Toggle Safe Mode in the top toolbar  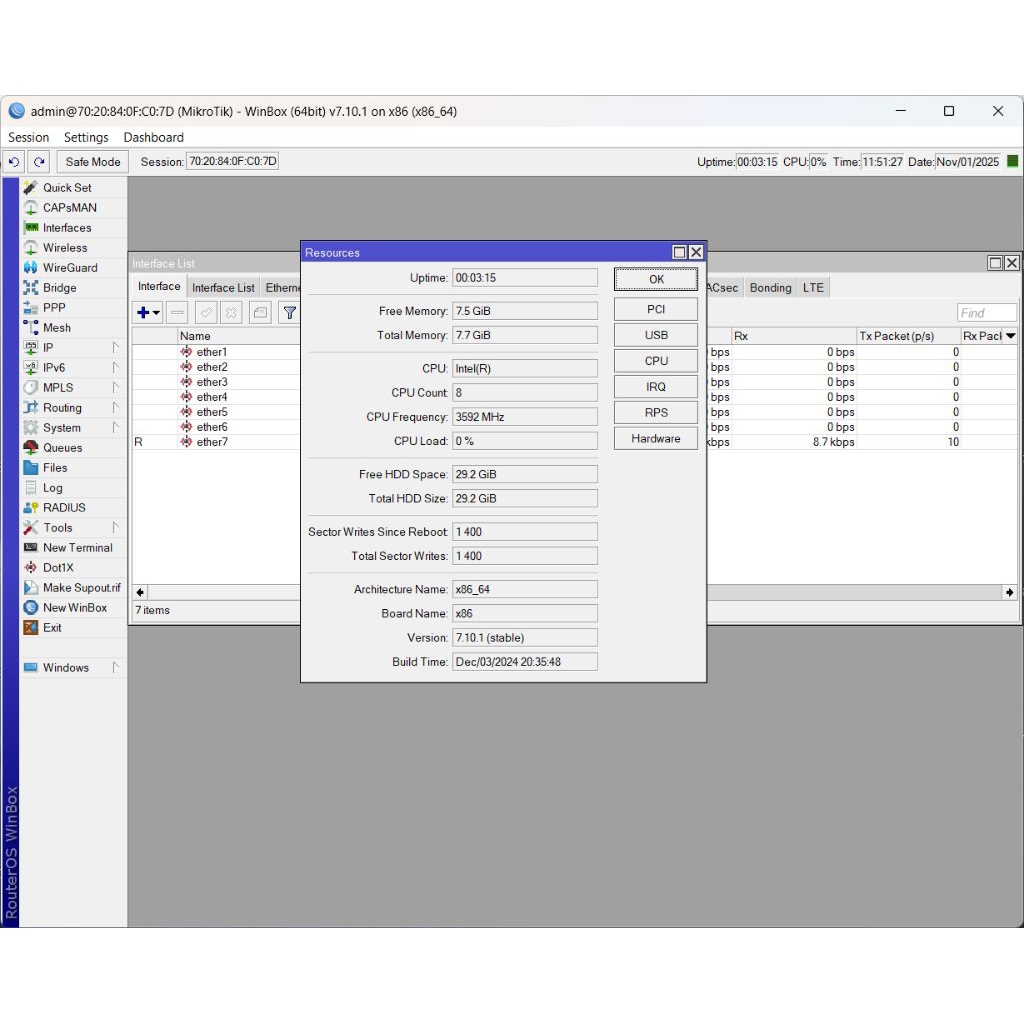[92, 161]
